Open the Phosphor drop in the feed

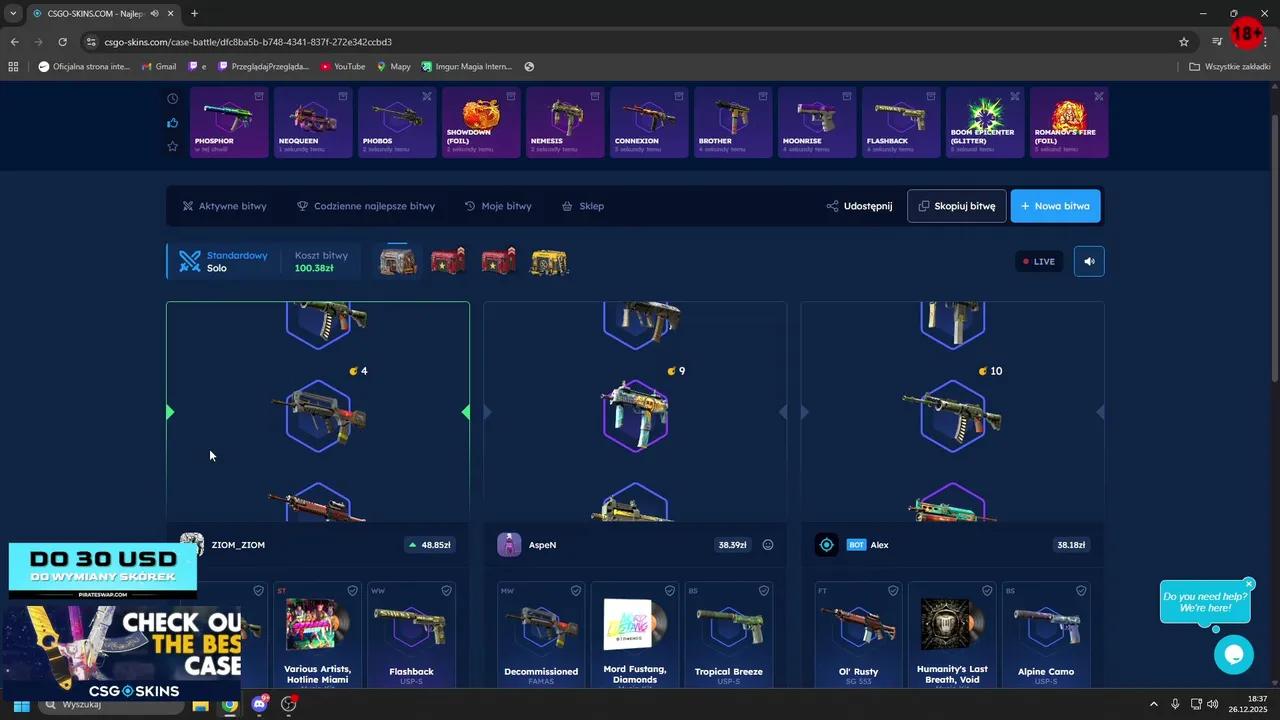coord(228,122)
